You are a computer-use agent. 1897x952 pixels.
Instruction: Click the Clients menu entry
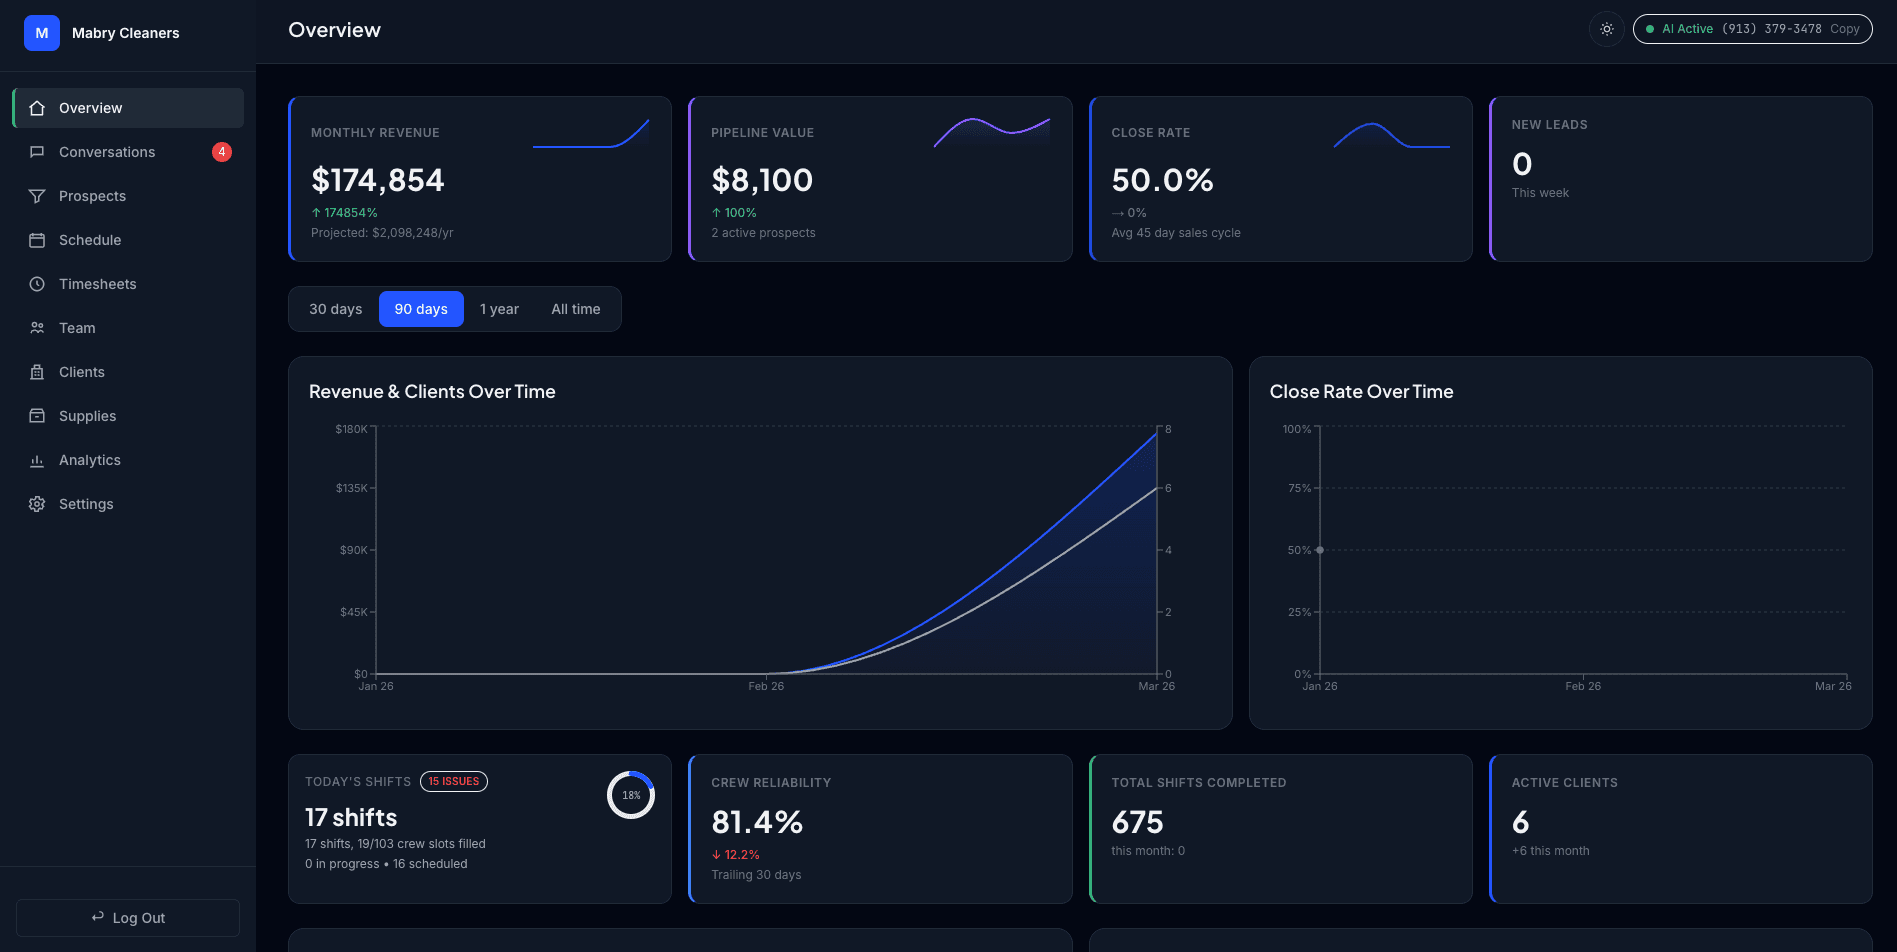(x=81, y=371)
